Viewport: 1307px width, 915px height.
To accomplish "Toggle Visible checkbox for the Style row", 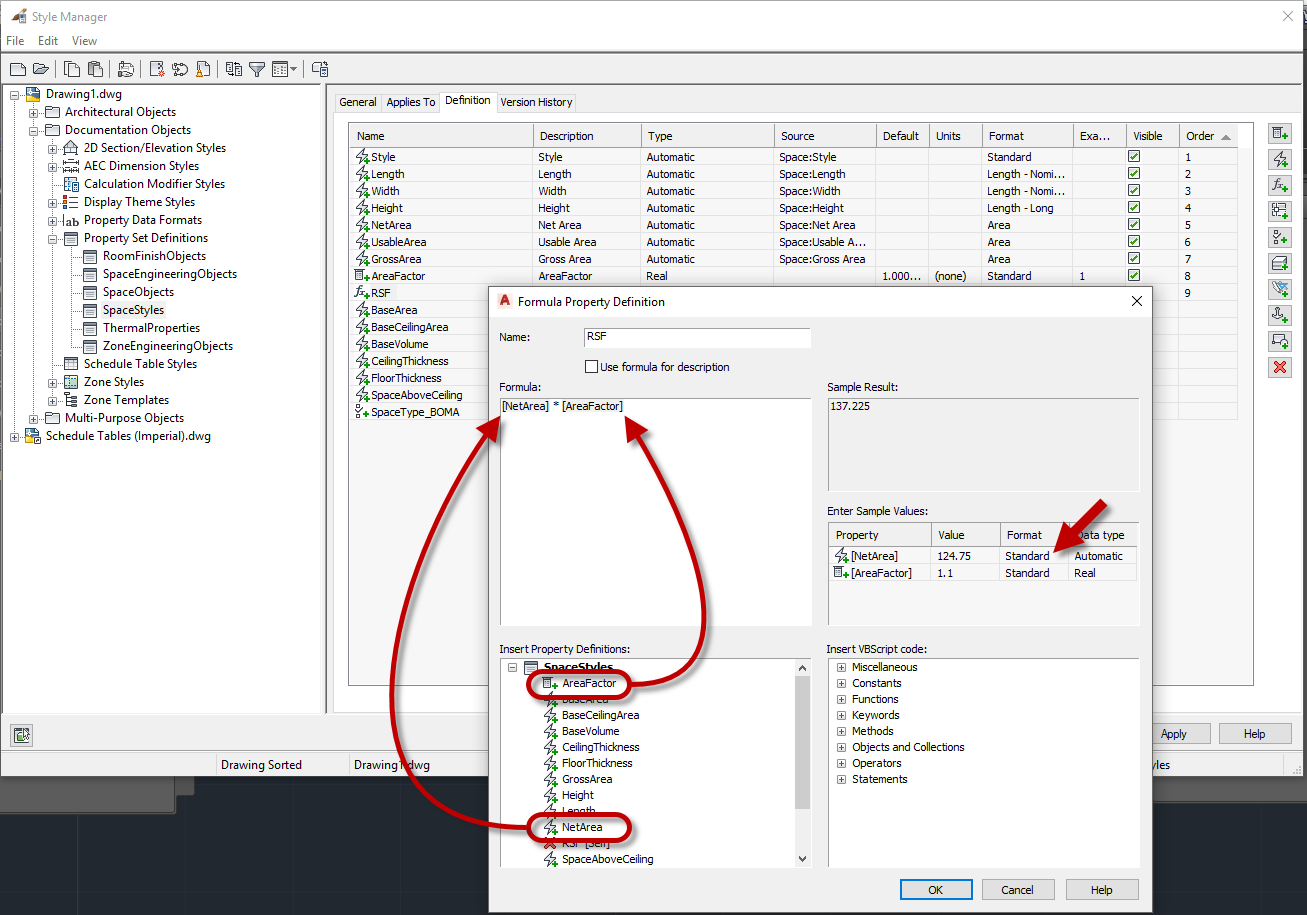I will [x=1133, y=157].
